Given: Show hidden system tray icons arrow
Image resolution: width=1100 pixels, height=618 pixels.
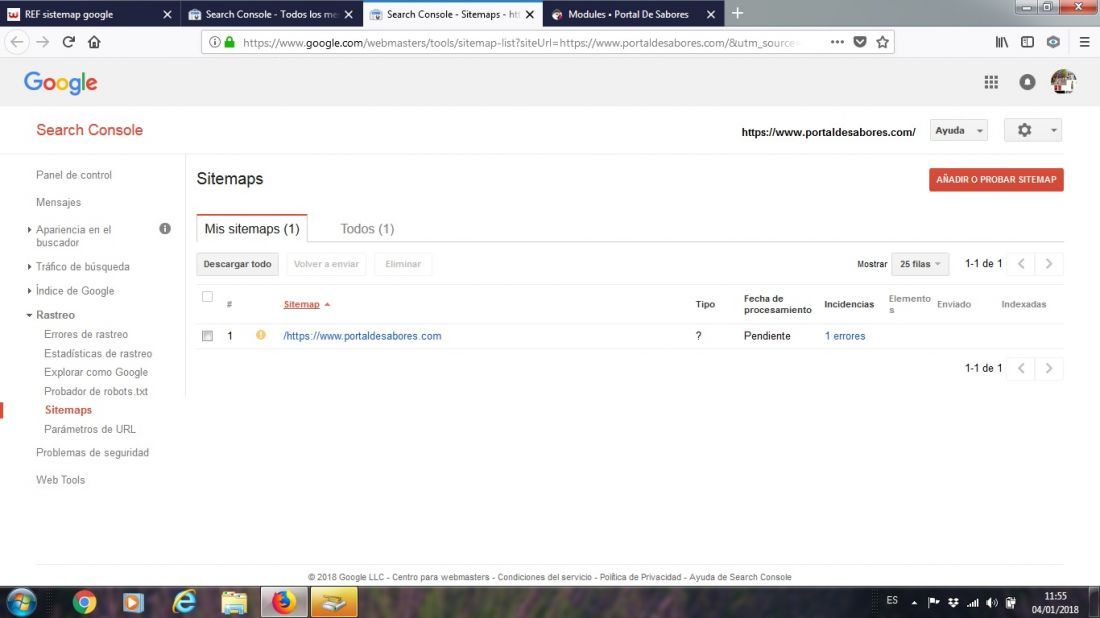Looking at the screenshot, I should (914, 603).
